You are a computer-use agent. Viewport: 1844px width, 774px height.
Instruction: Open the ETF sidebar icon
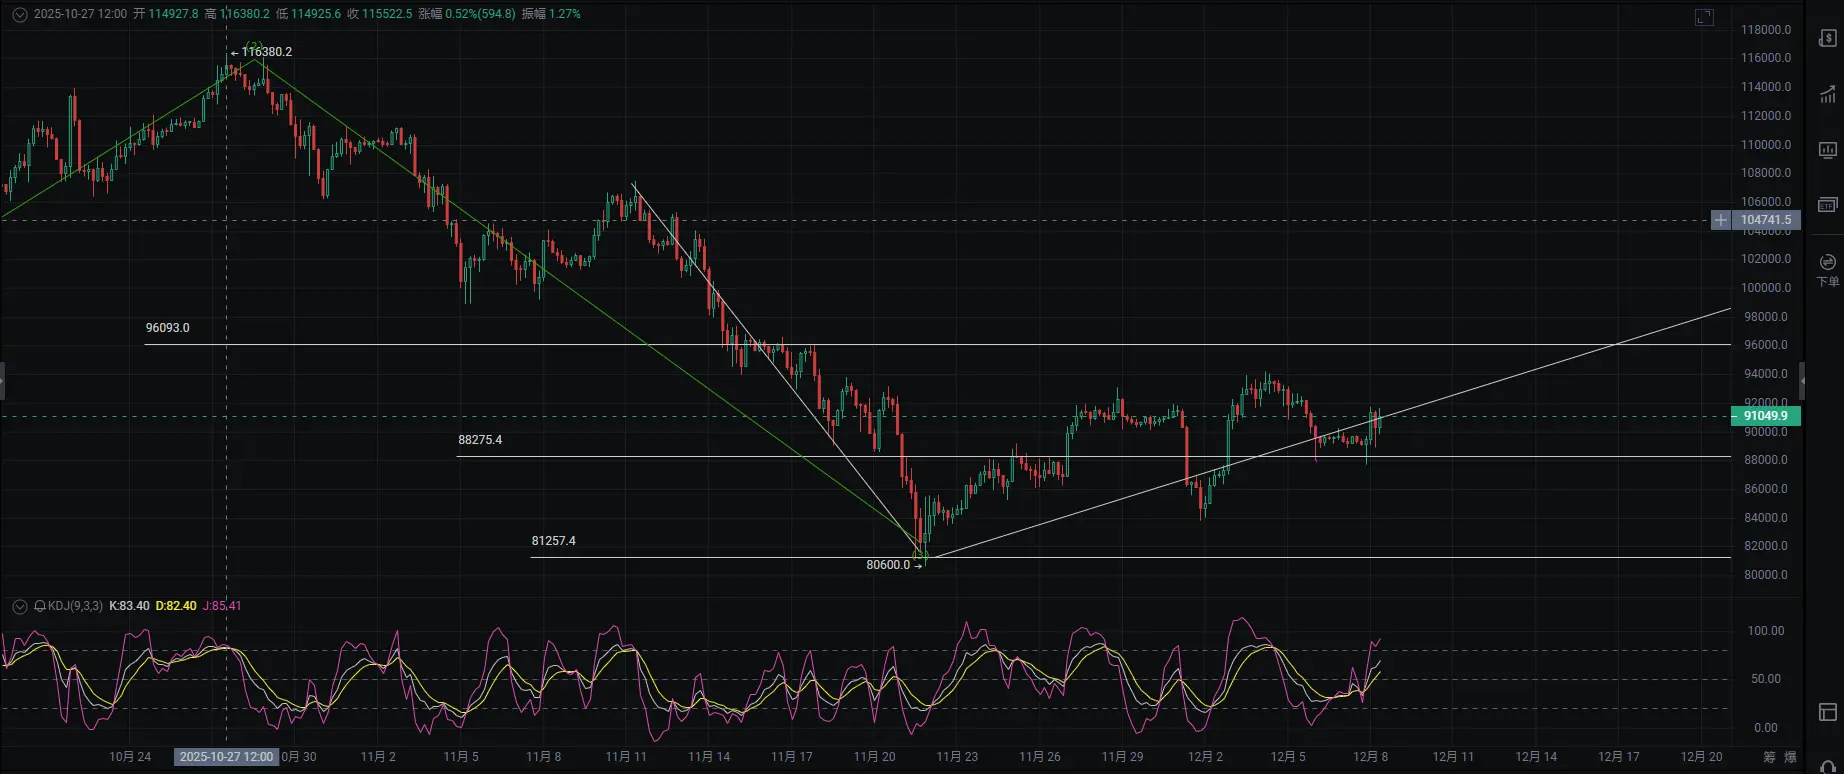(1827, 205)
